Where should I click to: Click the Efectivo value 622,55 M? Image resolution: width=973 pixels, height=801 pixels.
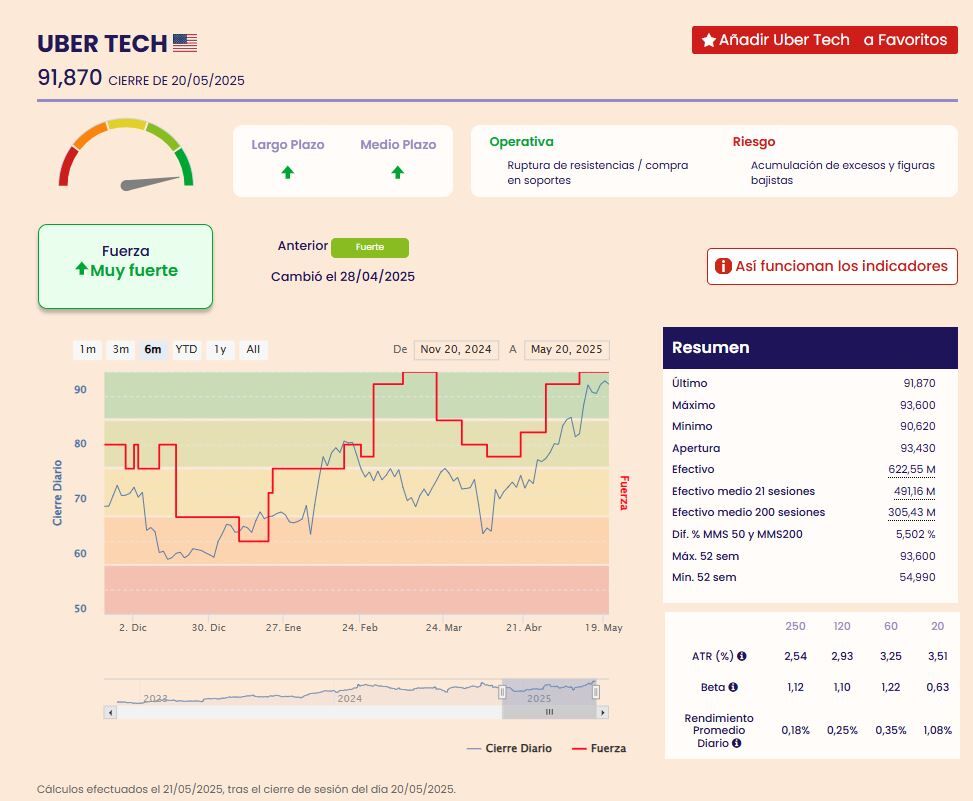coord(912,470)
